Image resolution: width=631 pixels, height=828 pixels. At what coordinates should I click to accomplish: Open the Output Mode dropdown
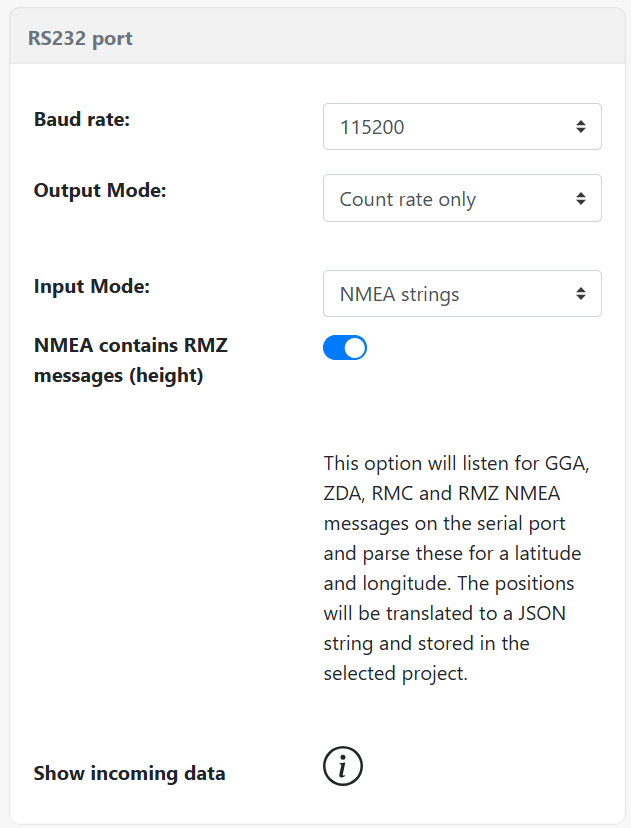461,198
